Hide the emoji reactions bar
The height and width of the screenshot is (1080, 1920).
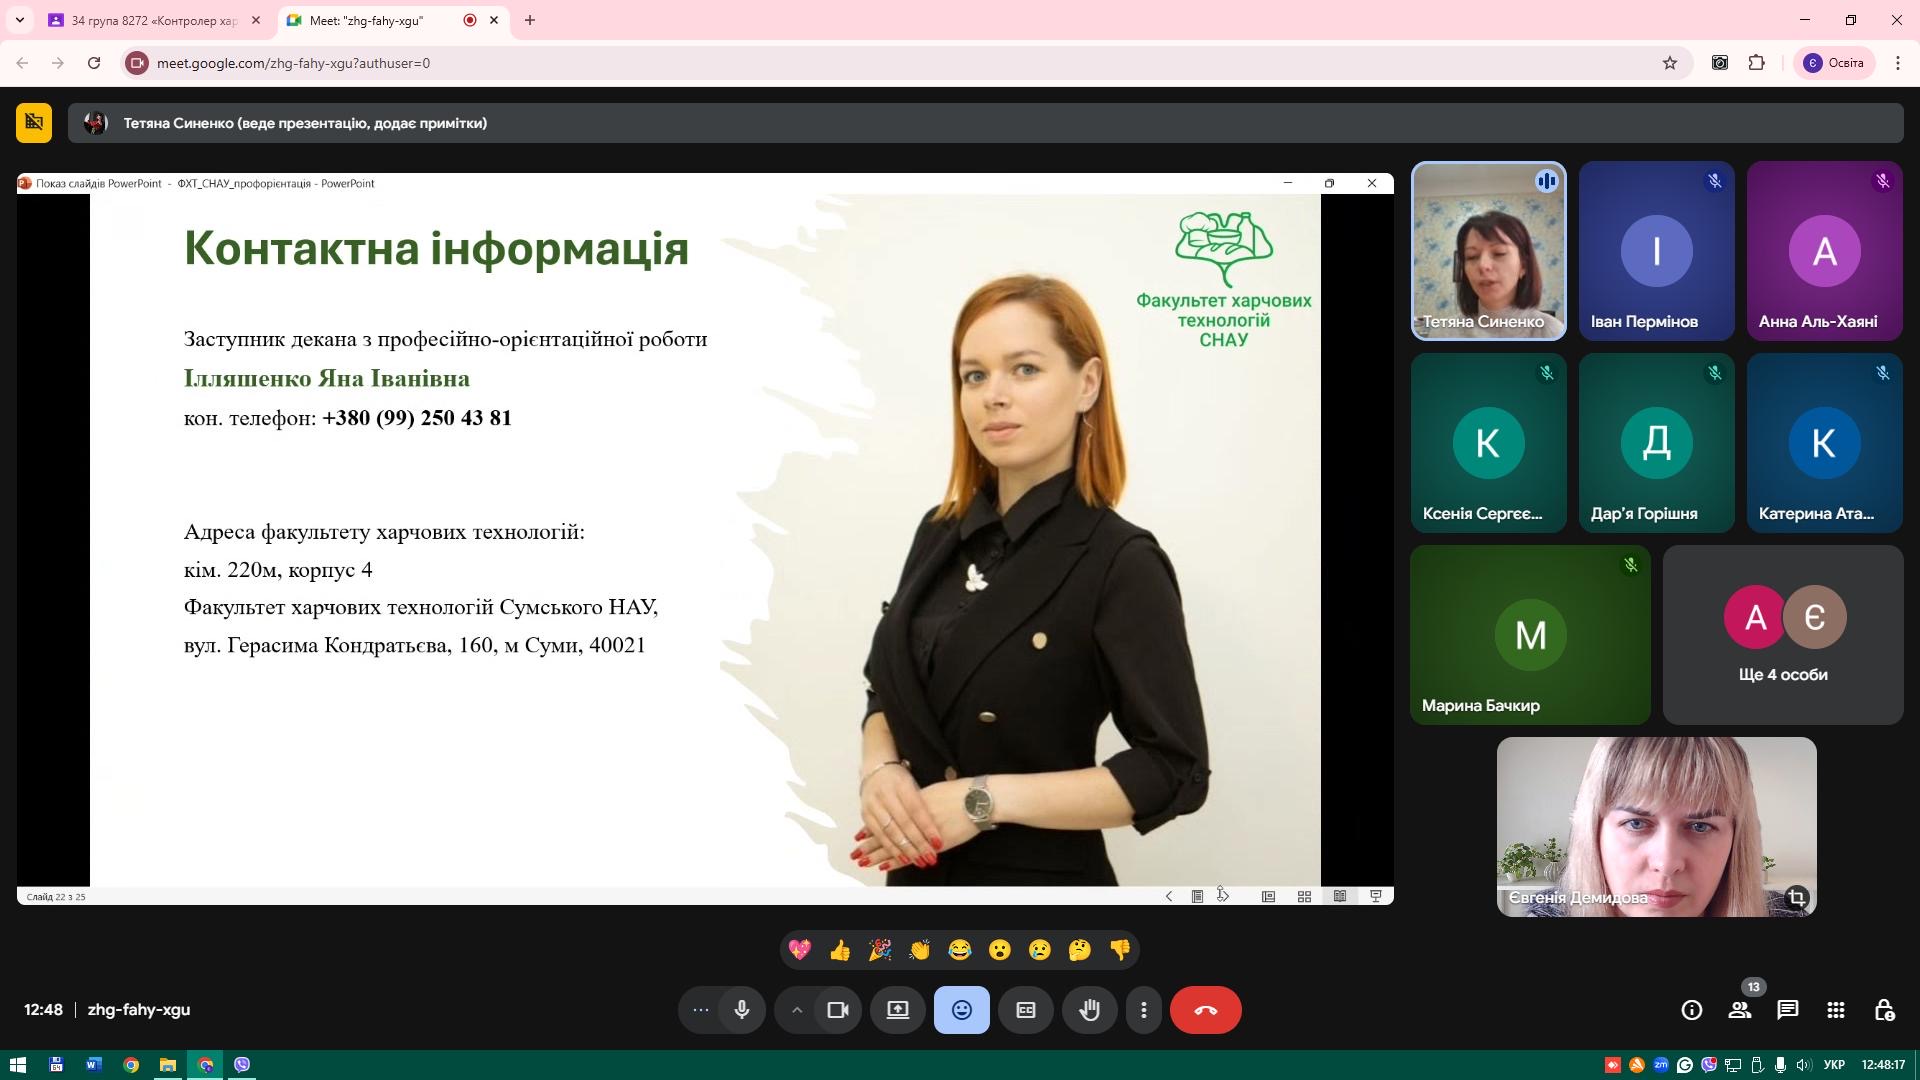point(961,1010)
